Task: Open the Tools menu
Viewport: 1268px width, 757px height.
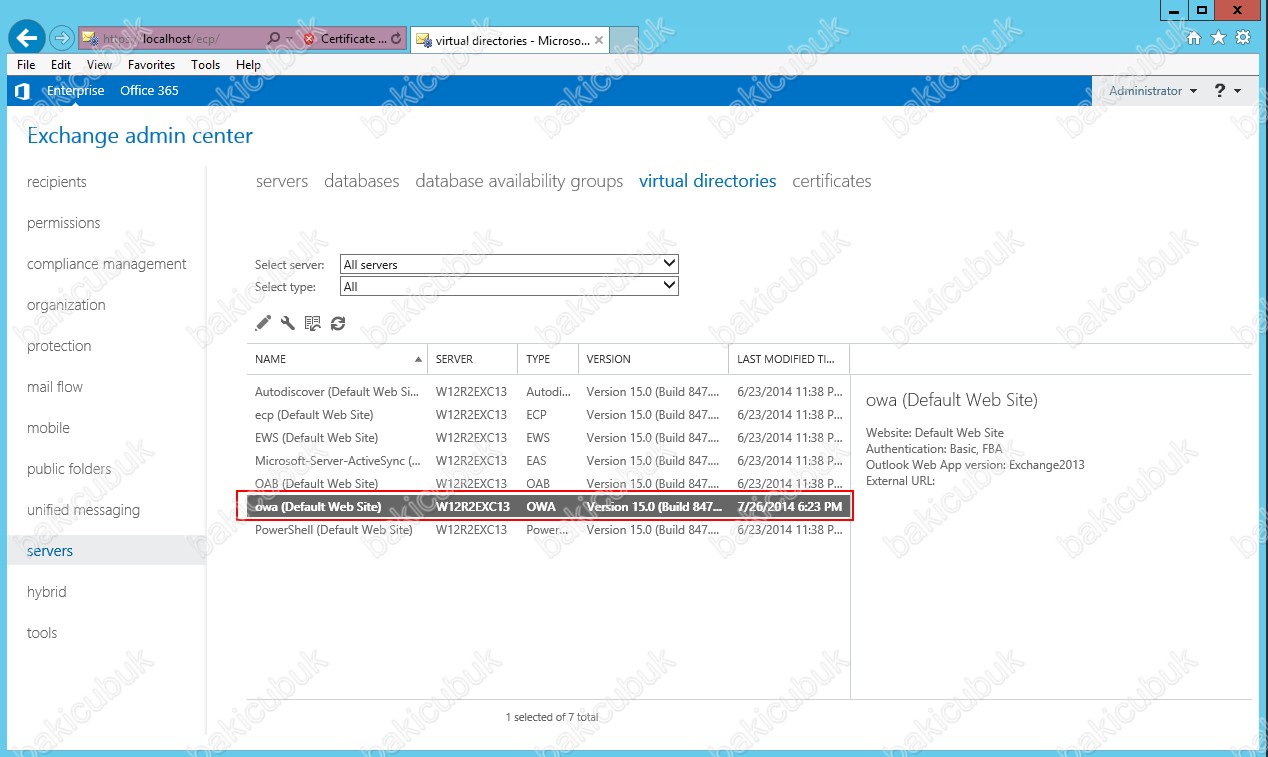Action: pos(205,65)
